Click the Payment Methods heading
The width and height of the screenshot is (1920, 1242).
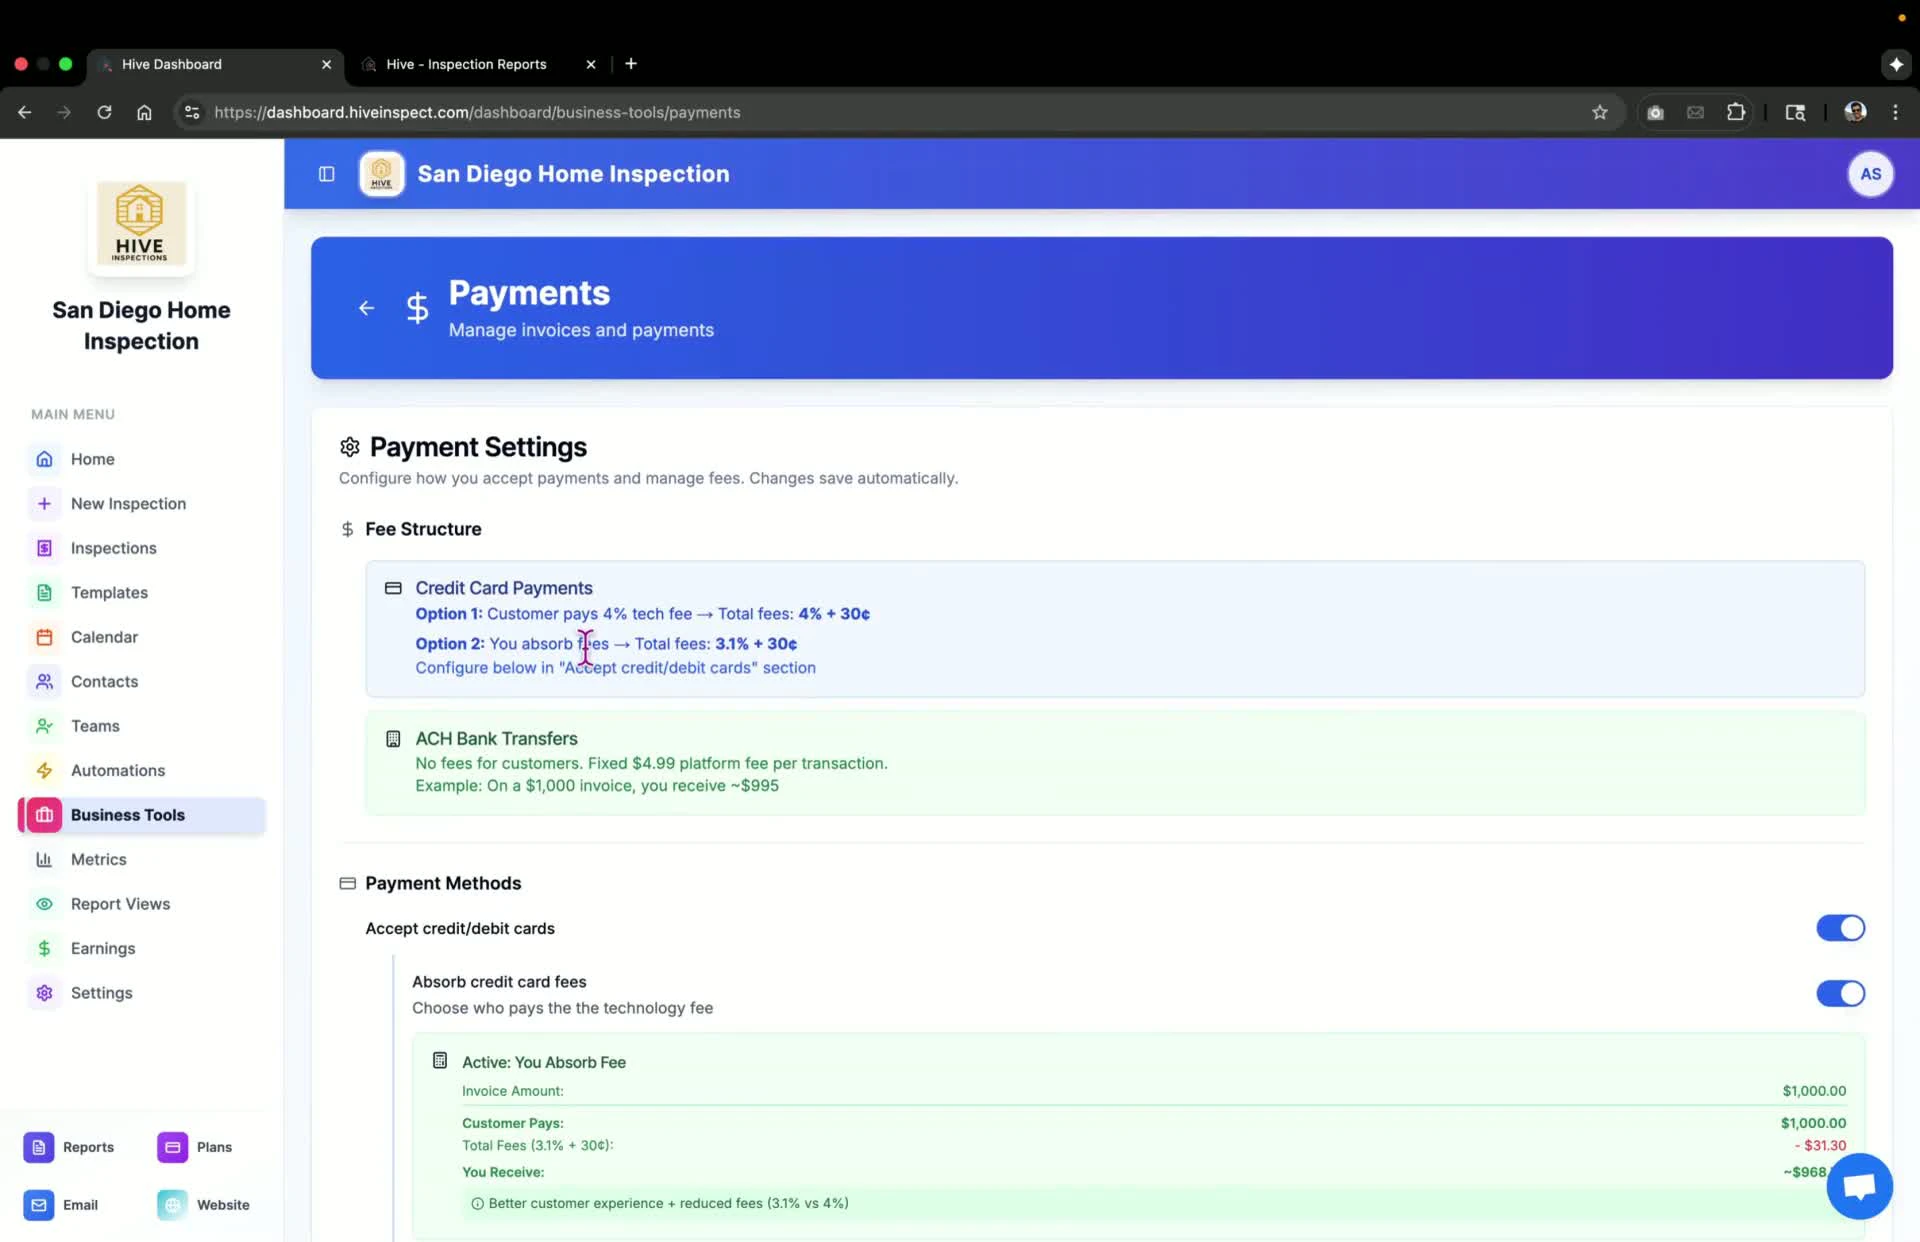pos(443,883)
